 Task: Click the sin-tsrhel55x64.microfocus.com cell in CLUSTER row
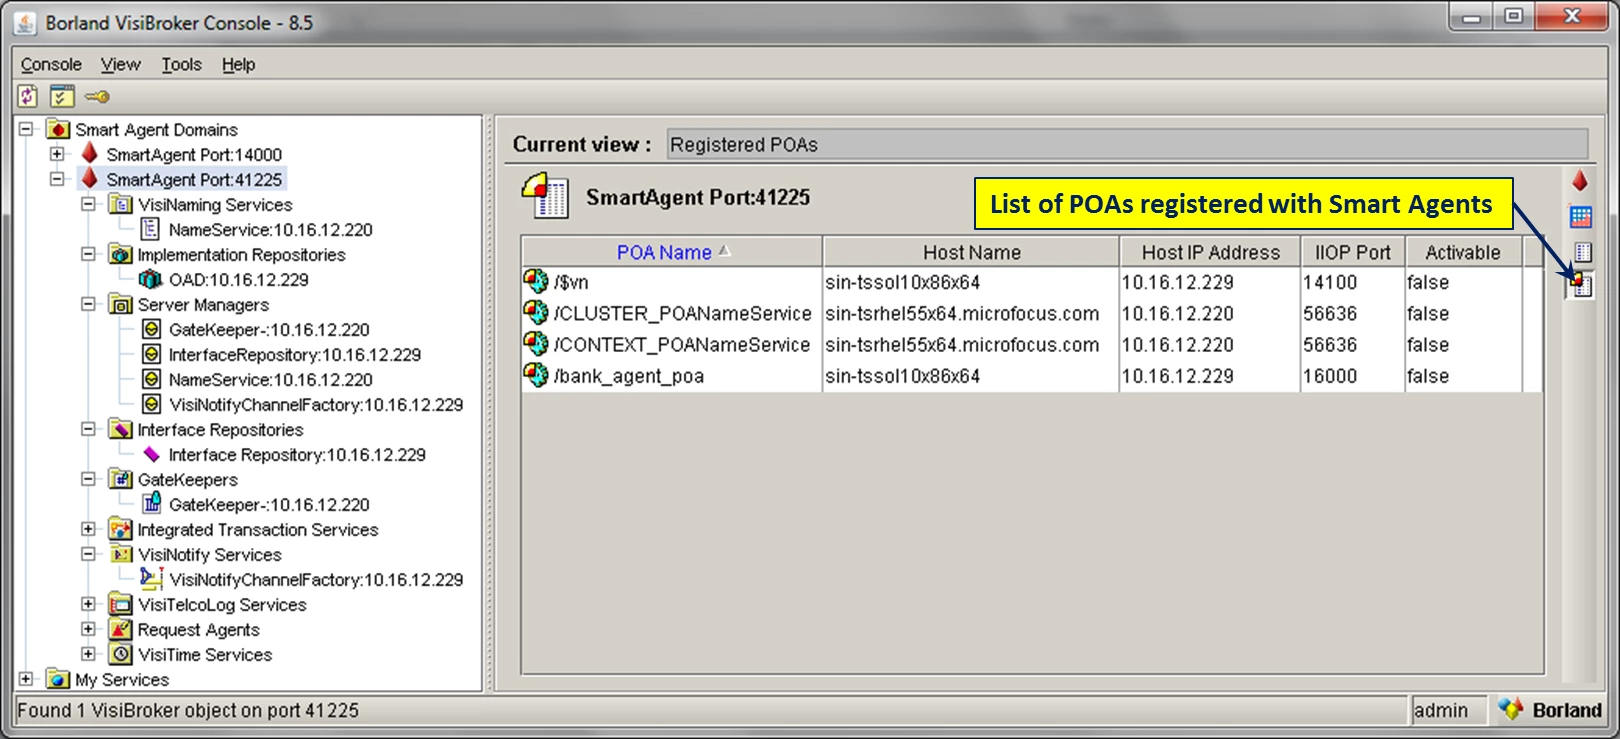click(x=971, y=313)
